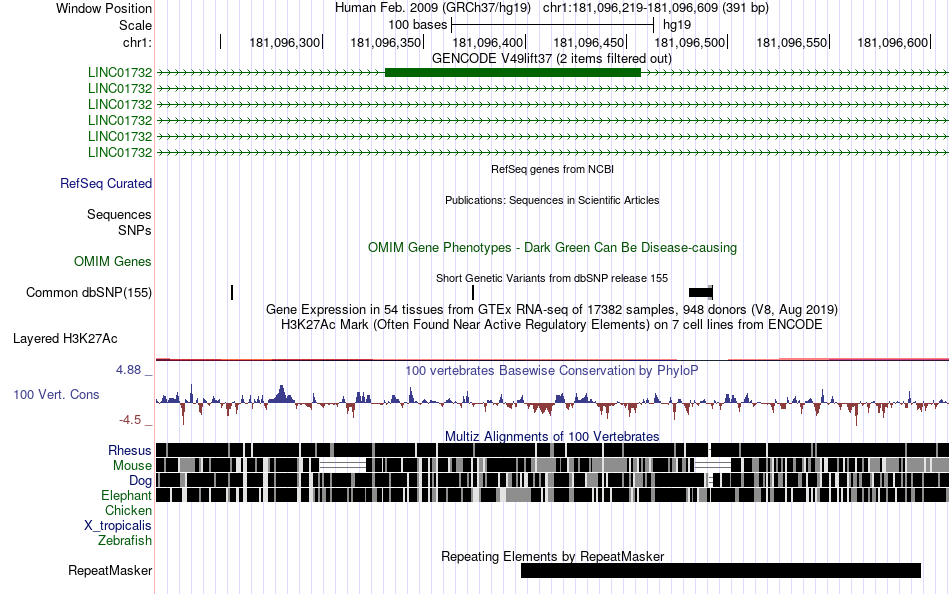Click the 181,096,300 coordinate on the ruler
The image size is (950, 594).
click(285, 43)
